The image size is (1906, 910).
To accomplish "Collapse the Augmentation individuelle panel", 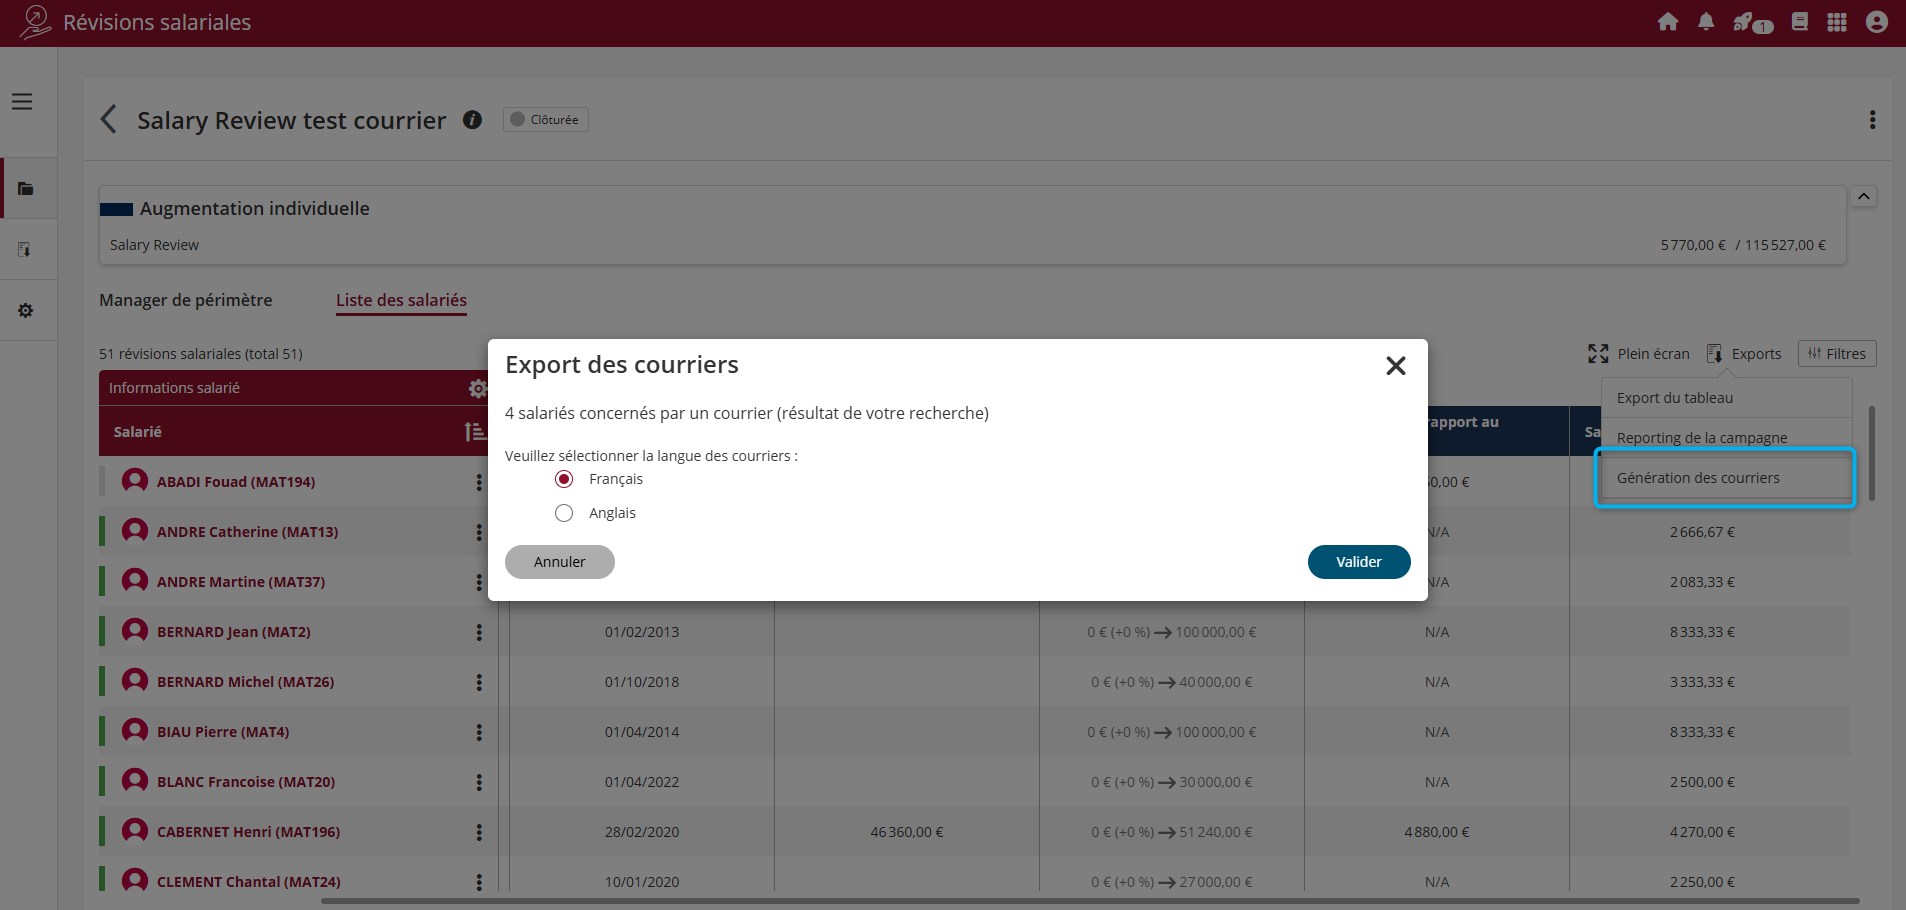I will click(x=1864, y=196).
